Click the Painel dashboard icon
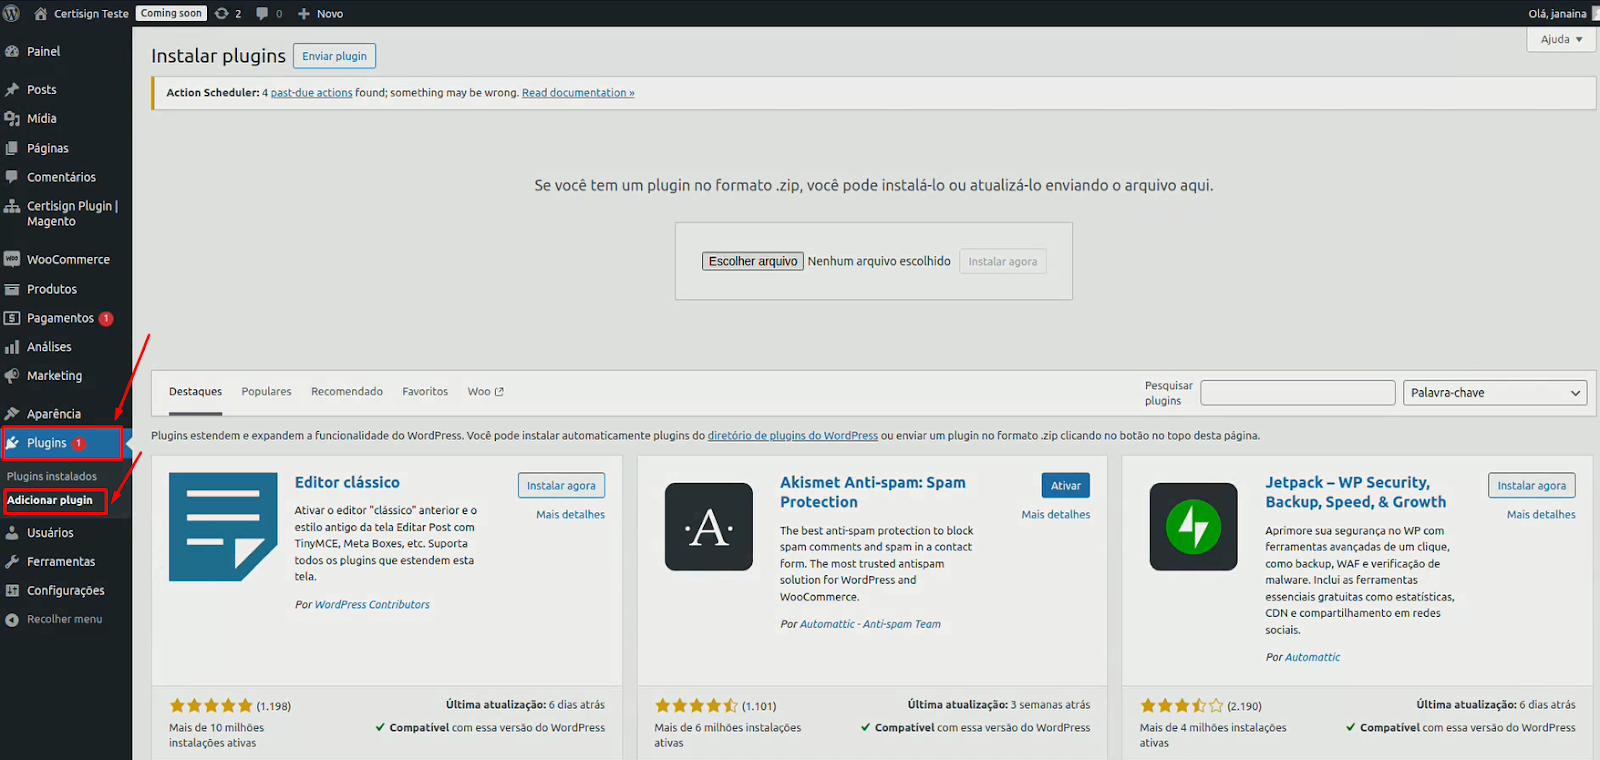Viewport: 1600px width, 760px height. coord(12,51)
